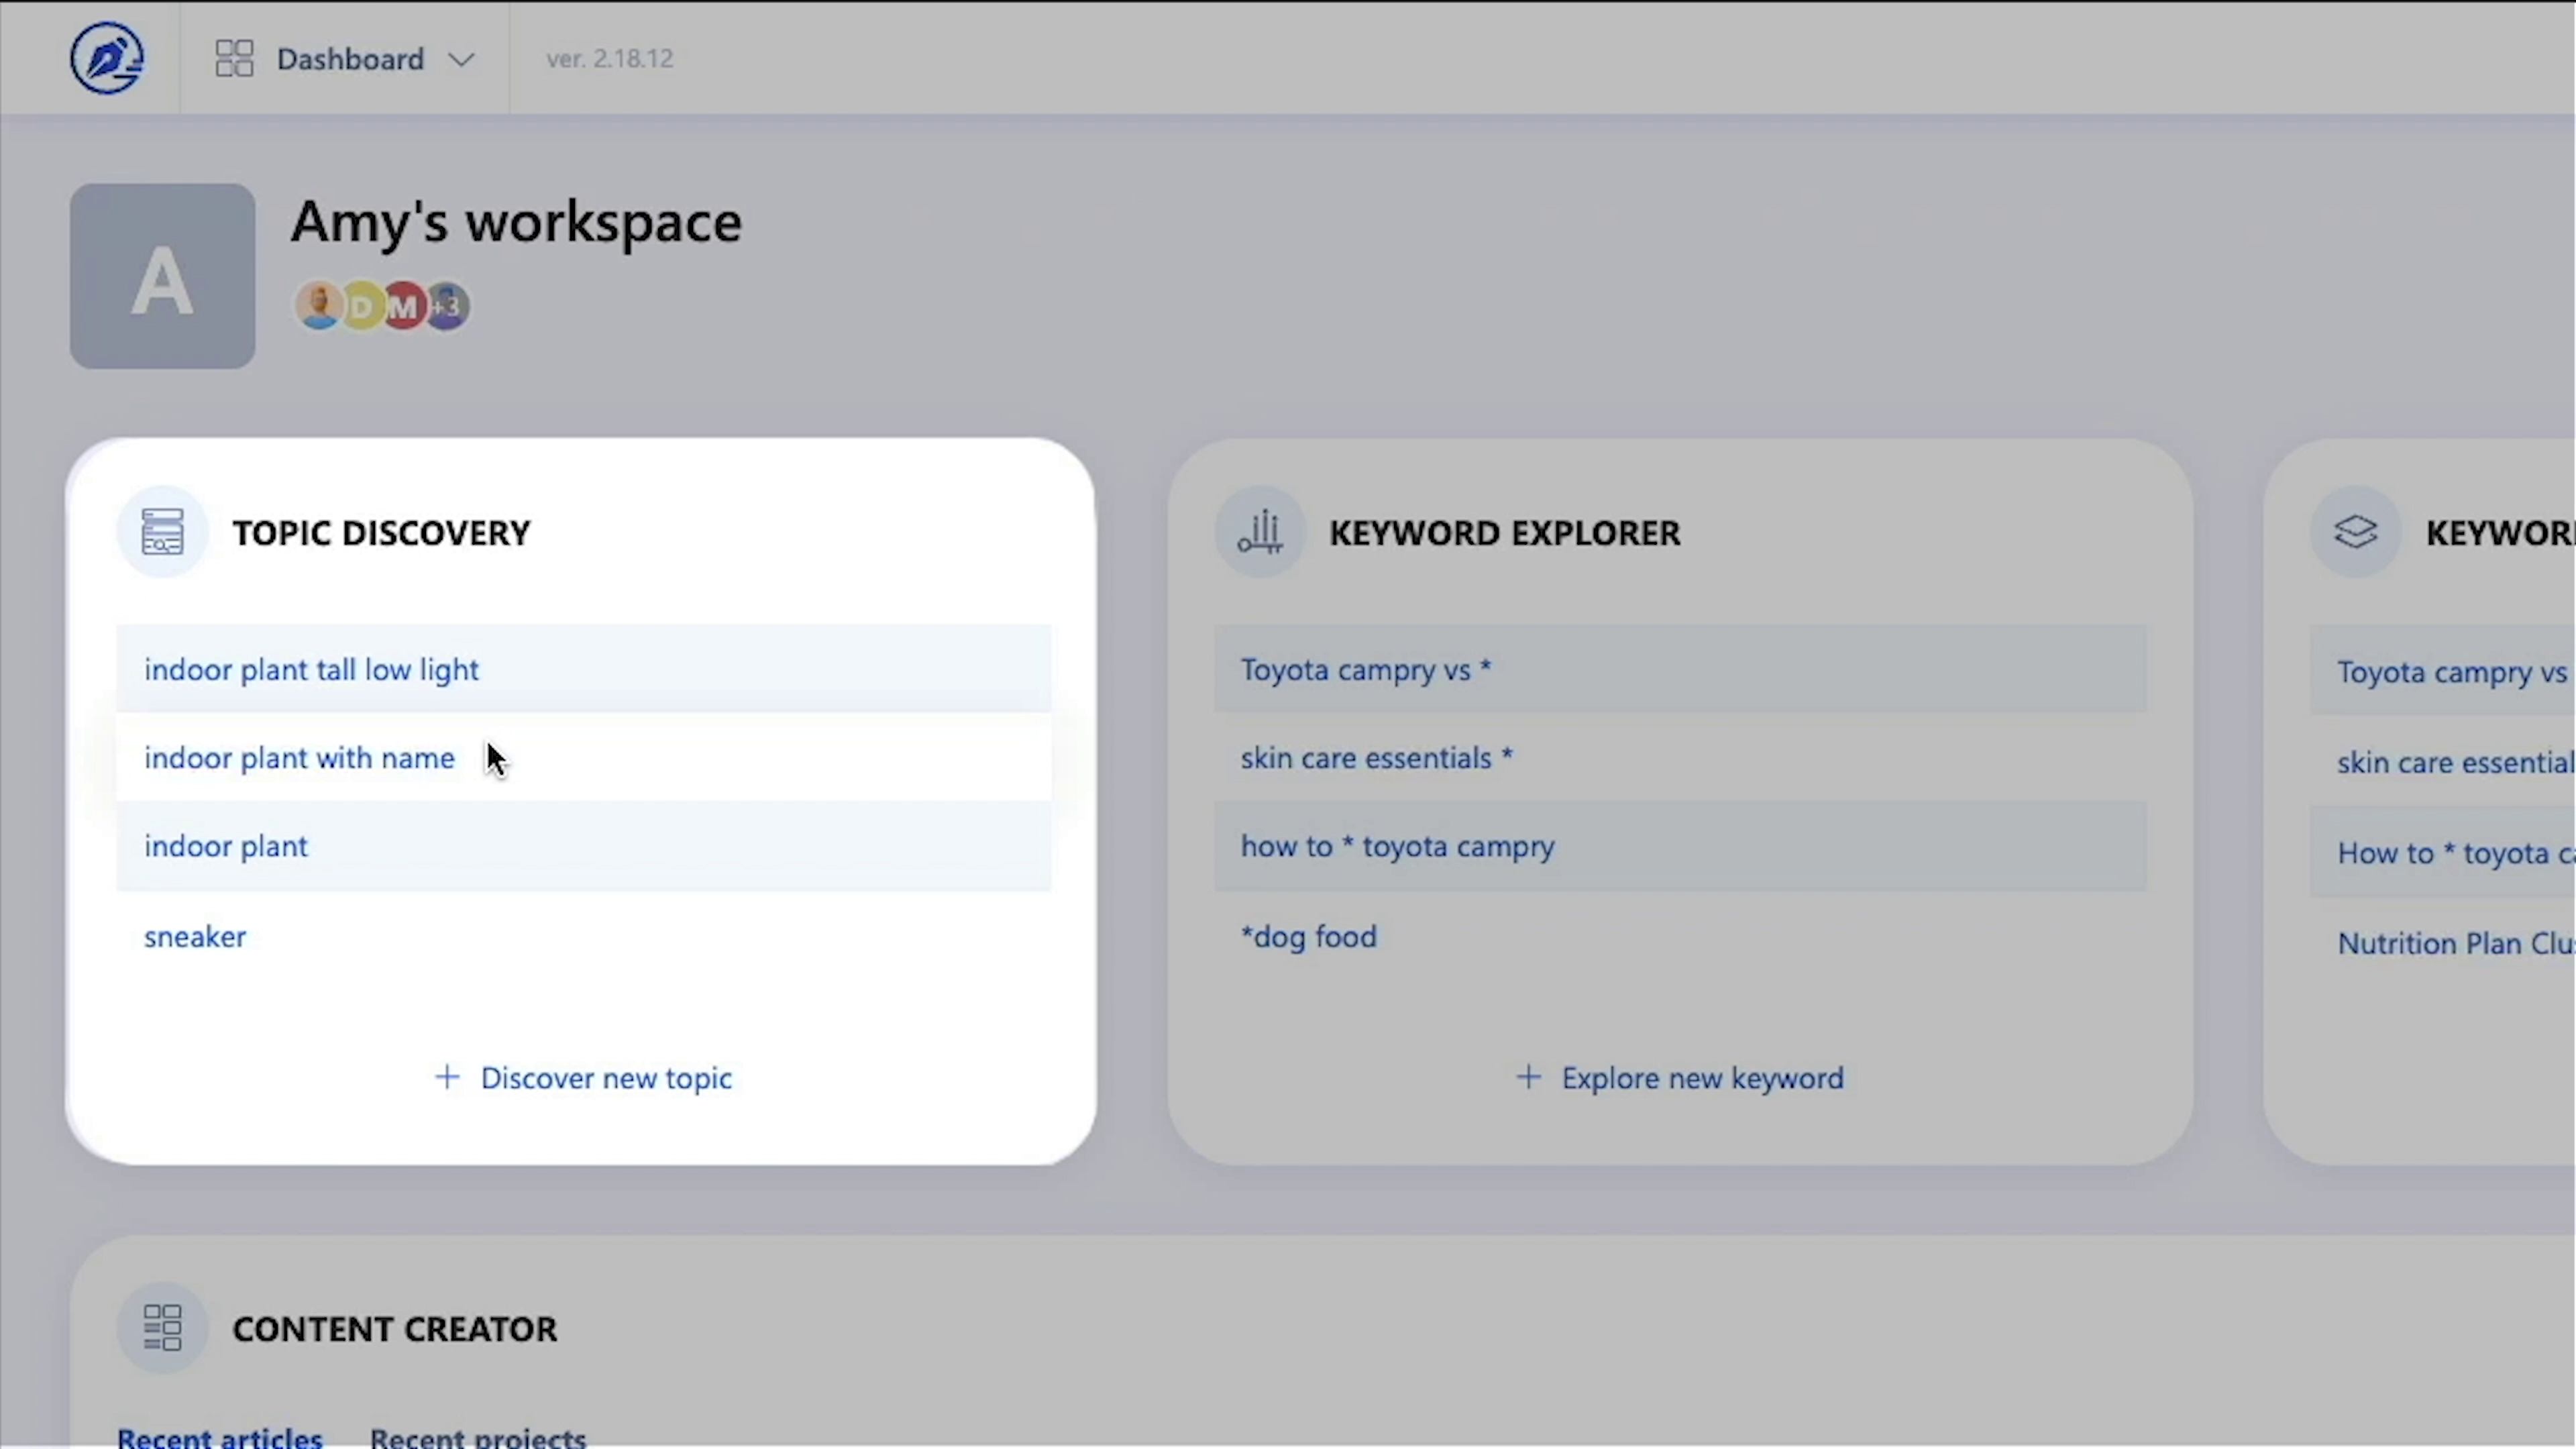Open 'Toyota campry vs *' in Keyword Explorer

1365,669
